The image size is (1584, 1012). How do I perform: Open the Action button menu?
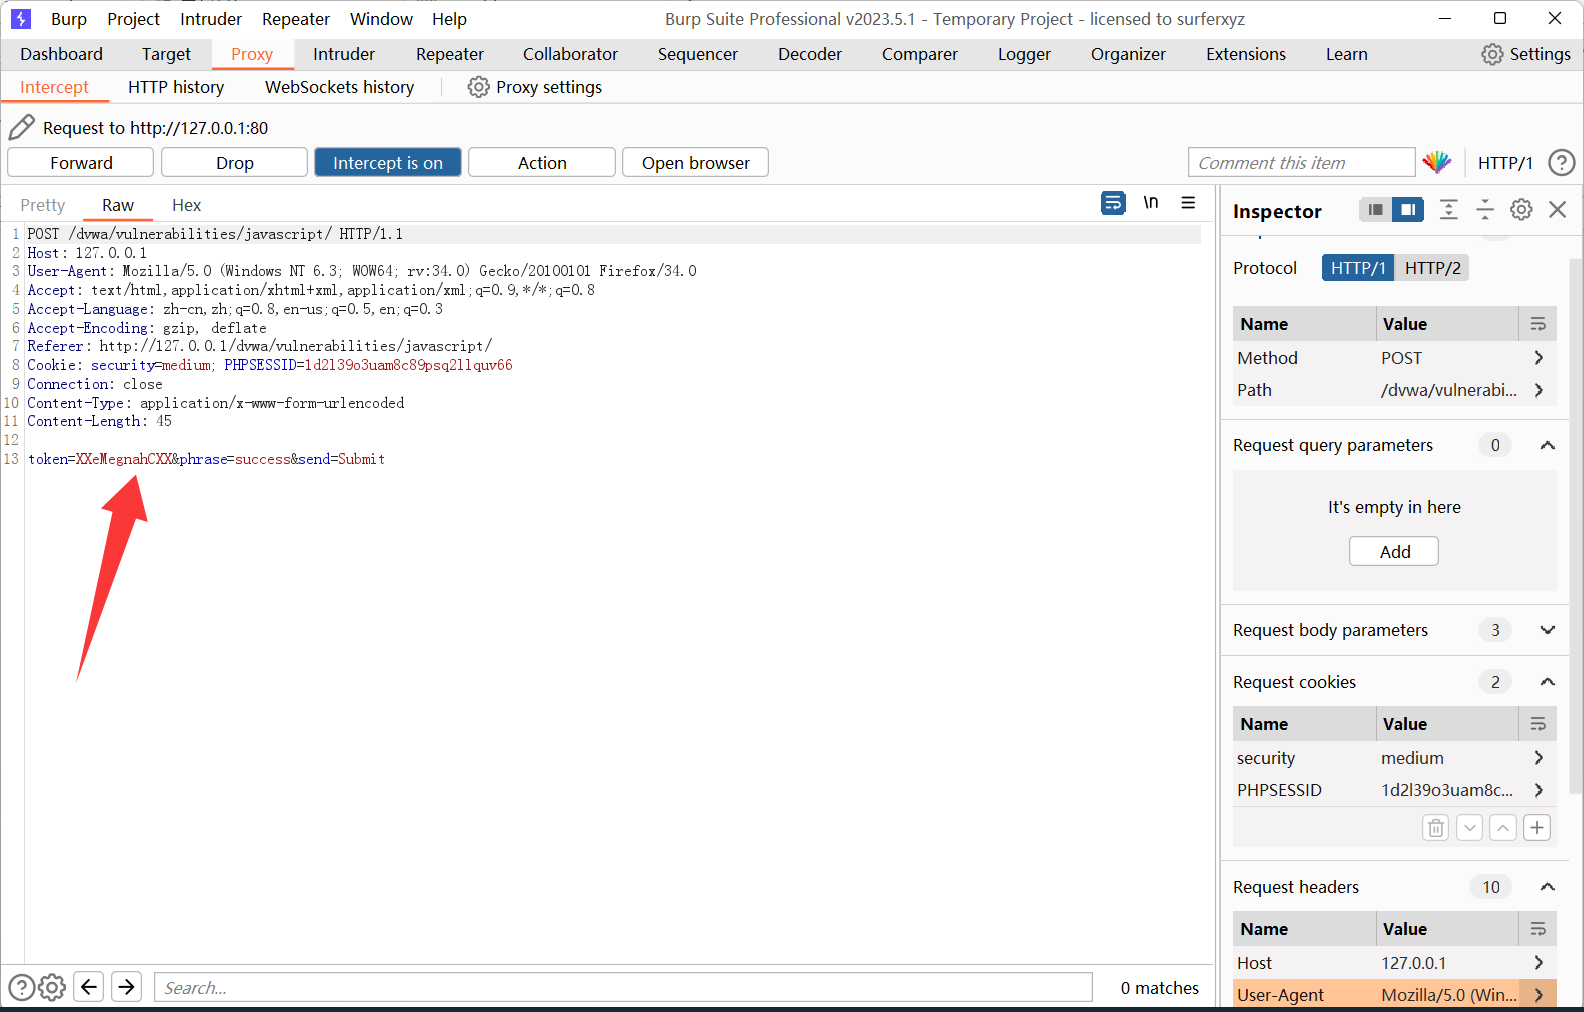pos(542,163)
